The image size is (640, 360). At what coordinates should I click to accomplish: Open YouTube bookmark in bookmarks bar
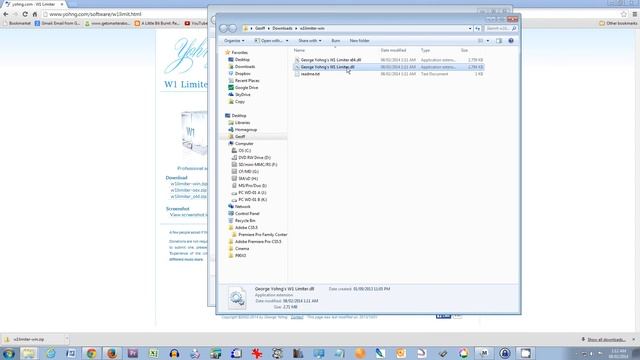click(x=196, y=23)
